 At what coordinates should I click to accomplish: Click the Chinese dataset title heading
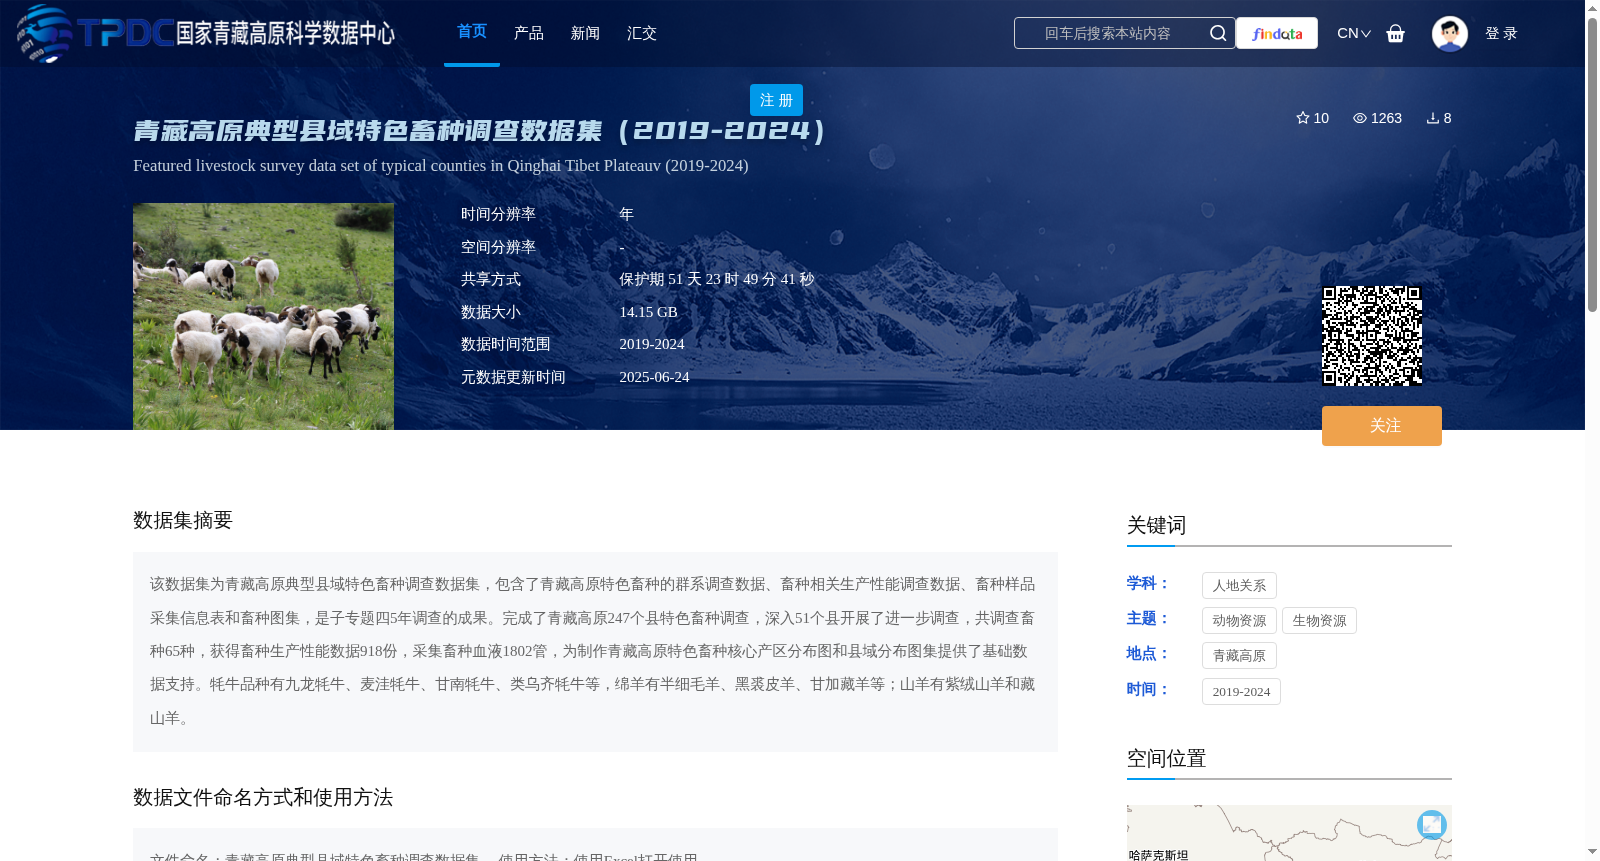[480, 131]
